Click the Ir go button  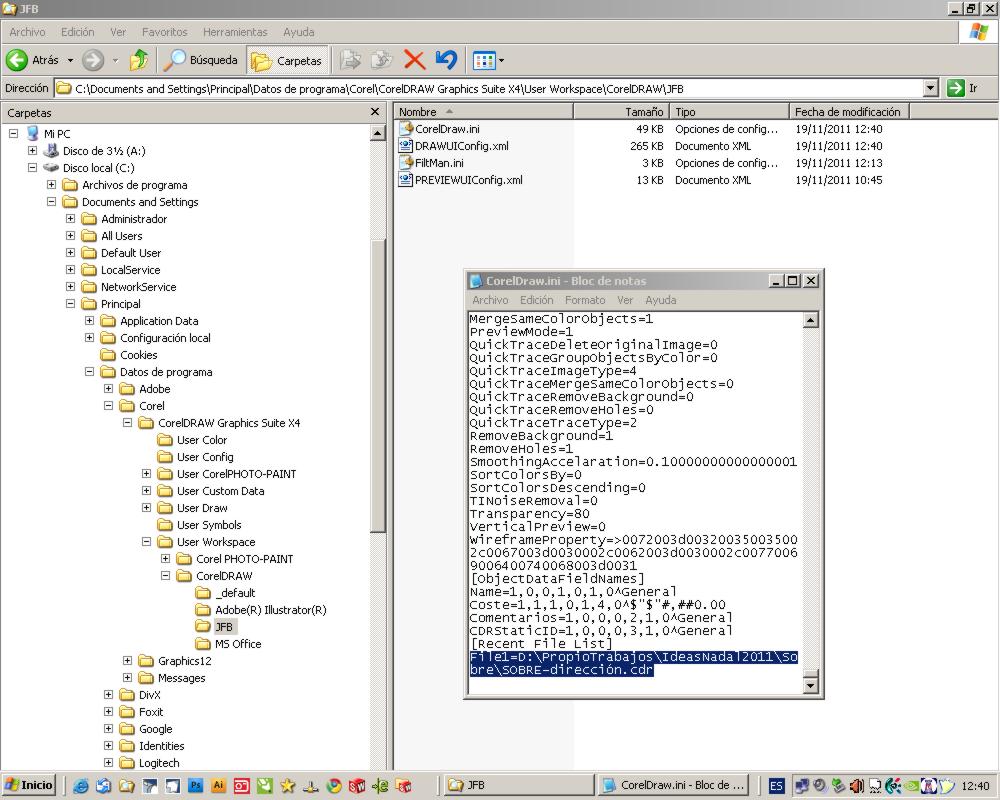tap(962, 88)
